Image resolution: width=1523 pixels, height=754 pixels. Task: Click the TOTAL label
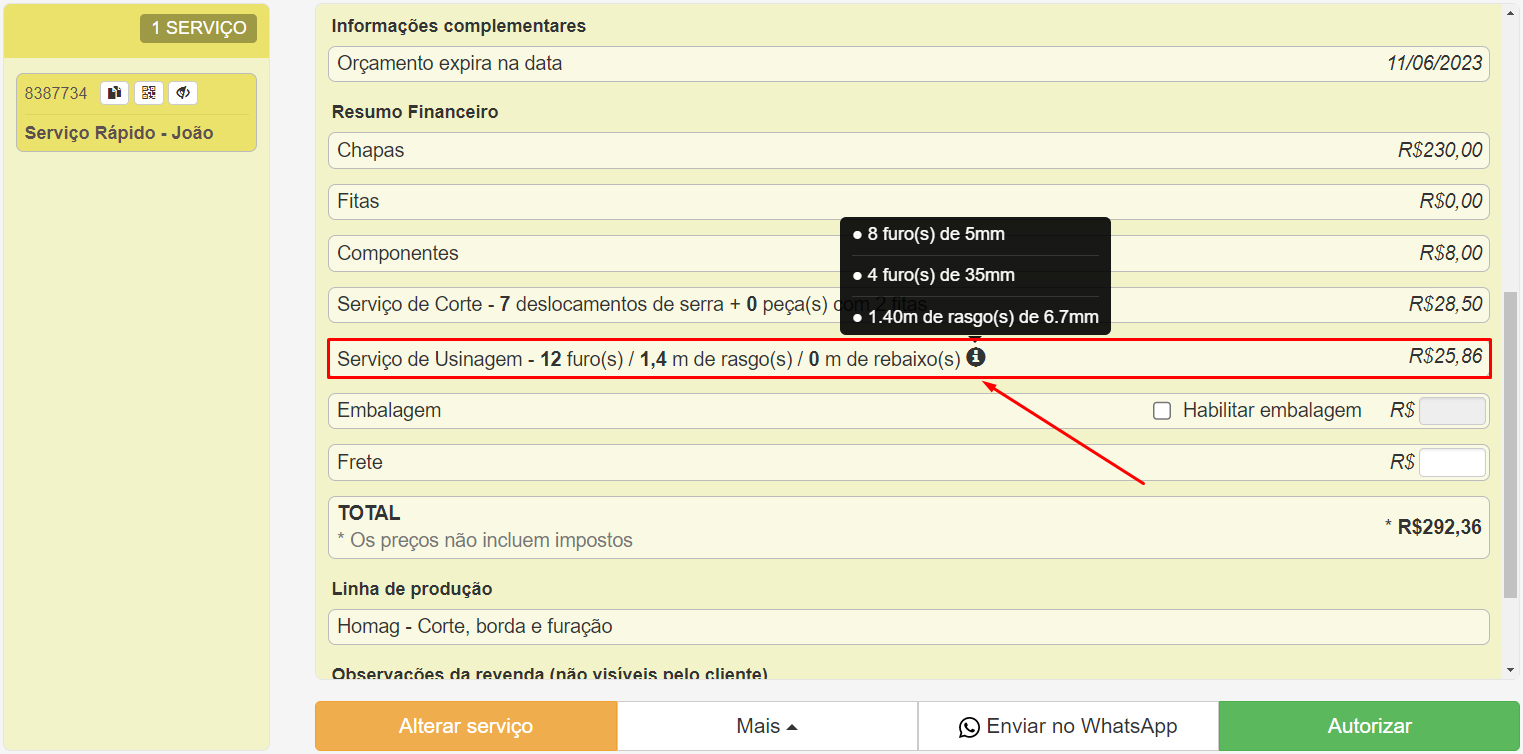(369, 513)
